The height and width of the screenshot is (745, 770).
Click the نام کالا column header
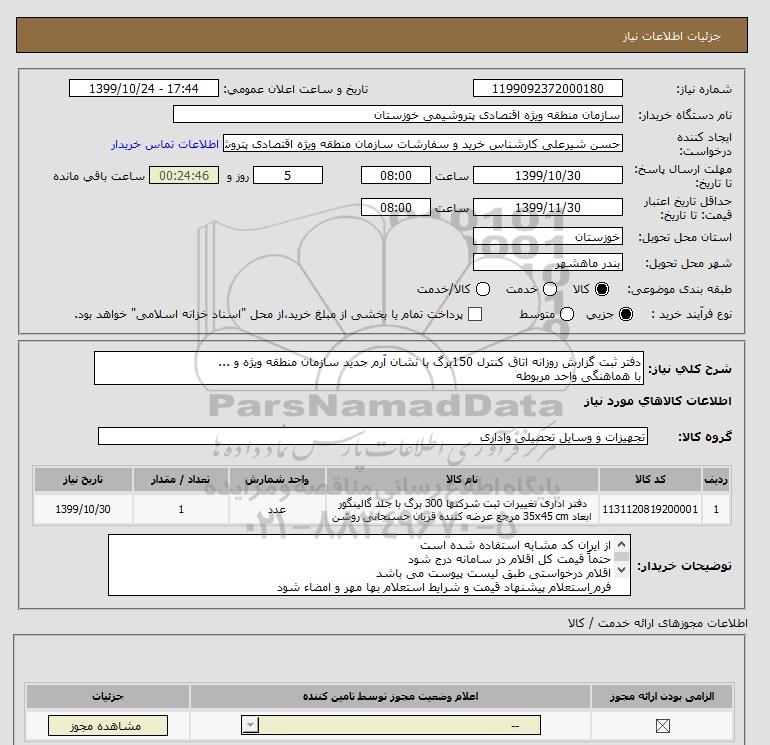pyautogui.click(x=462, y=479)
